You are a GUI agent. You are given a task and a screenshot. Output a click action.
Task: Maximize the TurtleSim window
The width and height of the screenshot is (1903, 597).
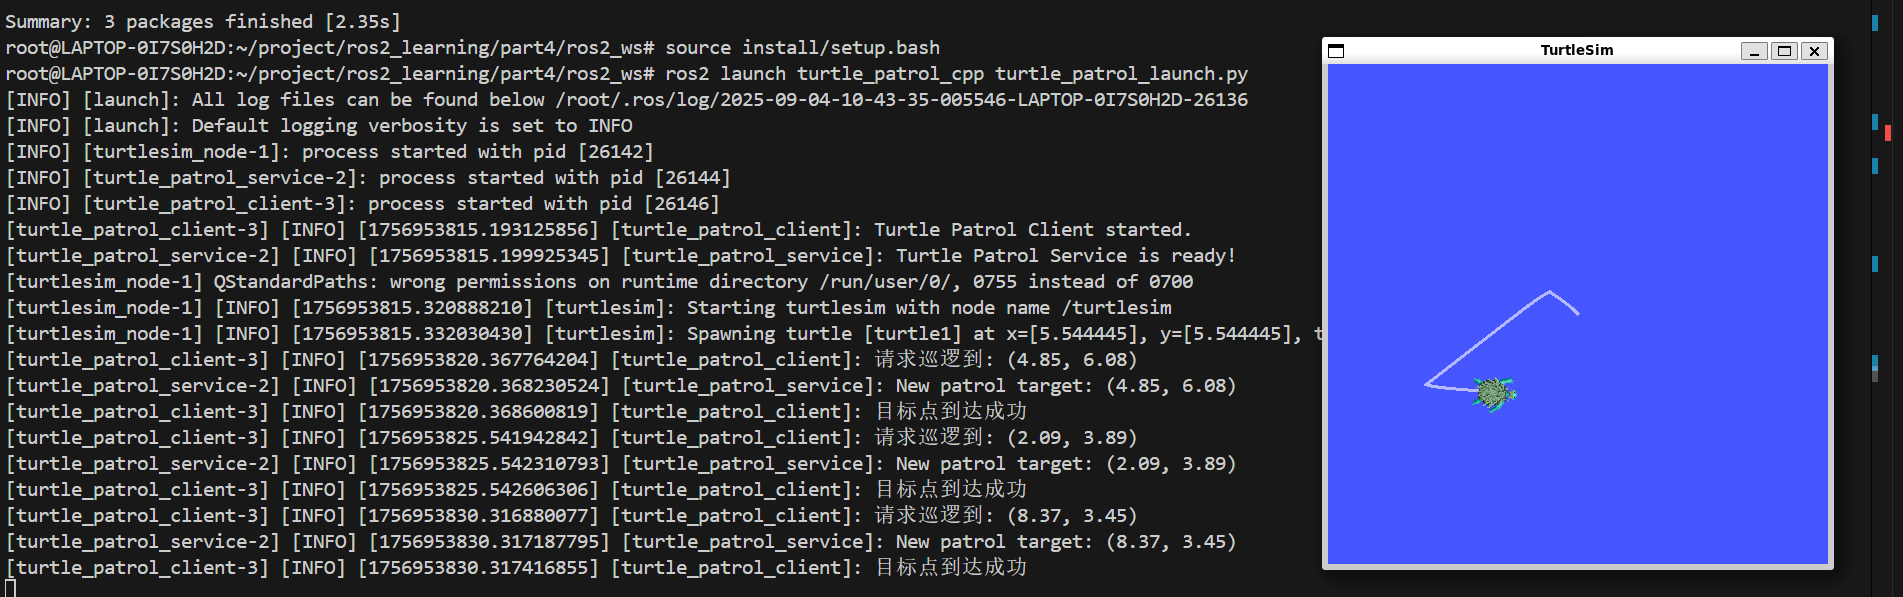click(1784, 51)
